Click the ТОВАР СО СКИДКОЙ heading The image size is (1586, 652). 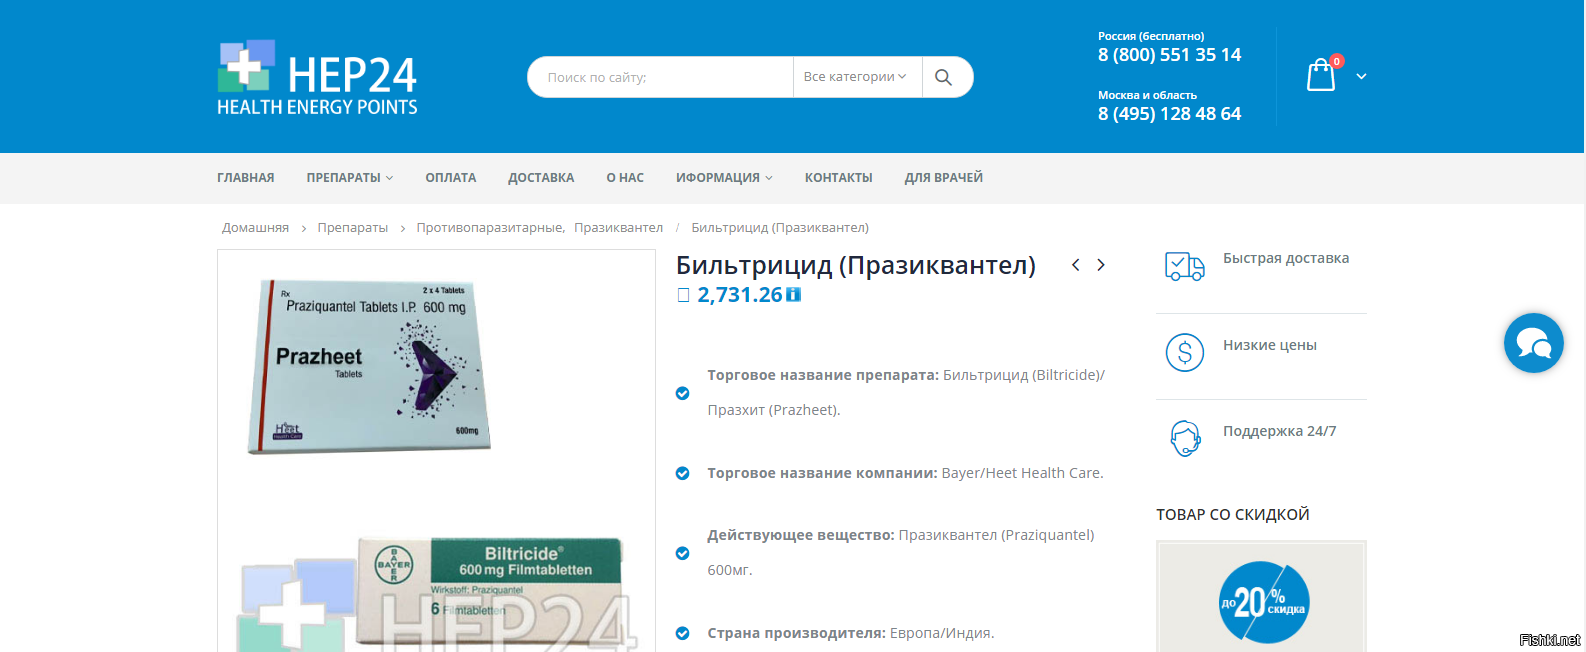coord(1233,515)
